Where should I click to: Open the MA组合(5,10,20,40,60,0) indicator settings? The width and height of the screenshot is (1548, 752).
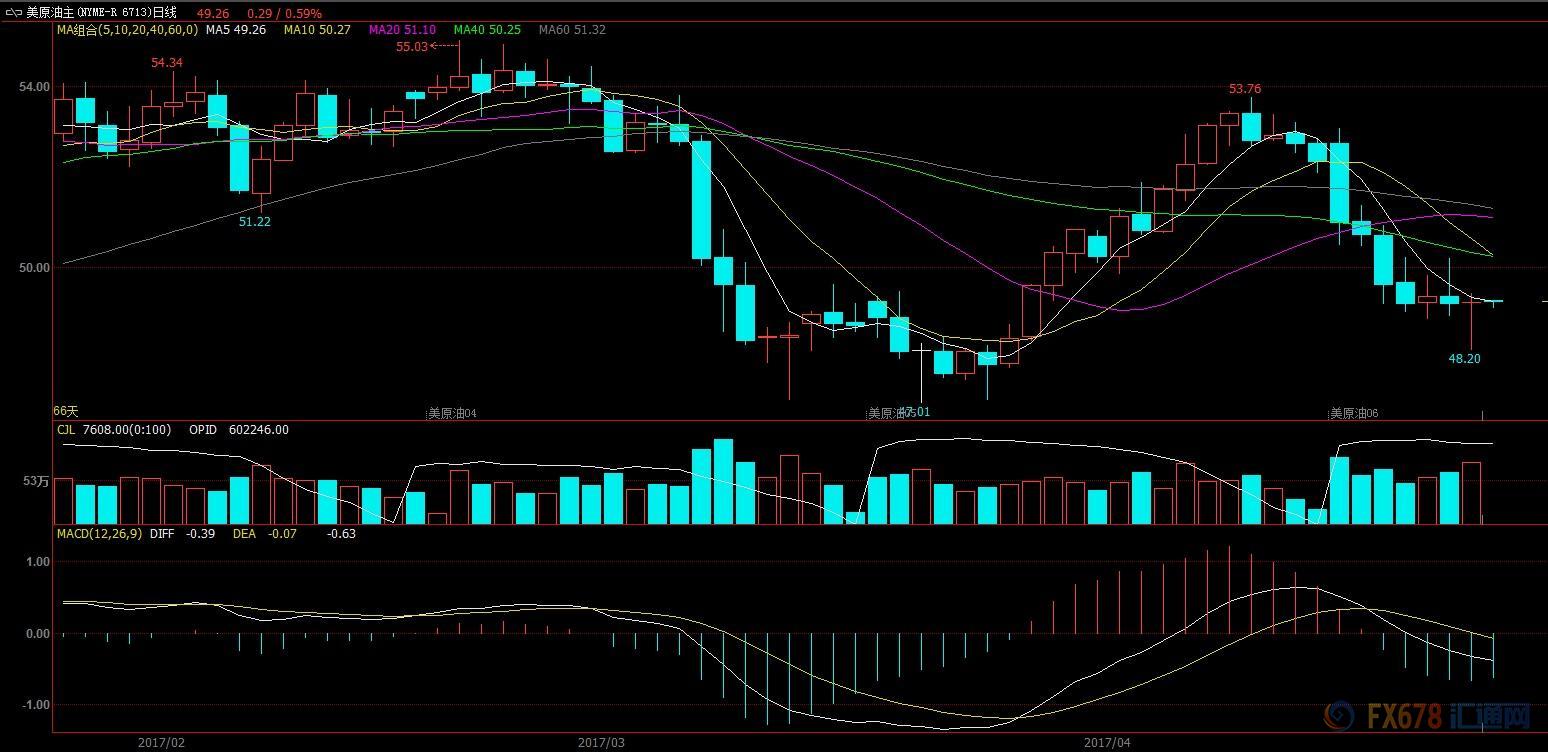pyautogui.click(x=126, y=30)
